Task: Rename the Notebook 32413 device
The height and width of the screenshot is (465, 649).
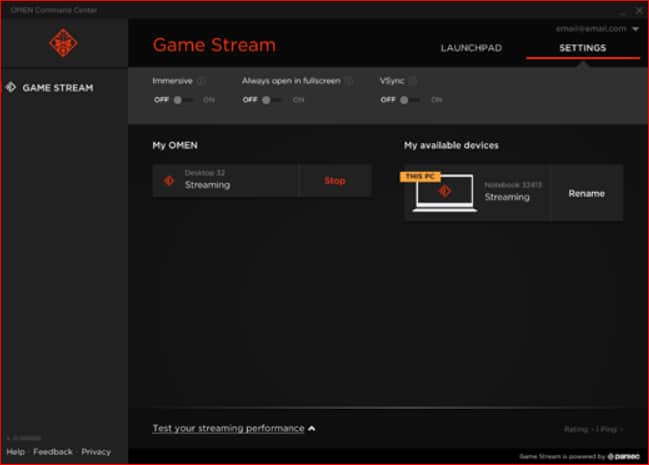Action: 586,193
